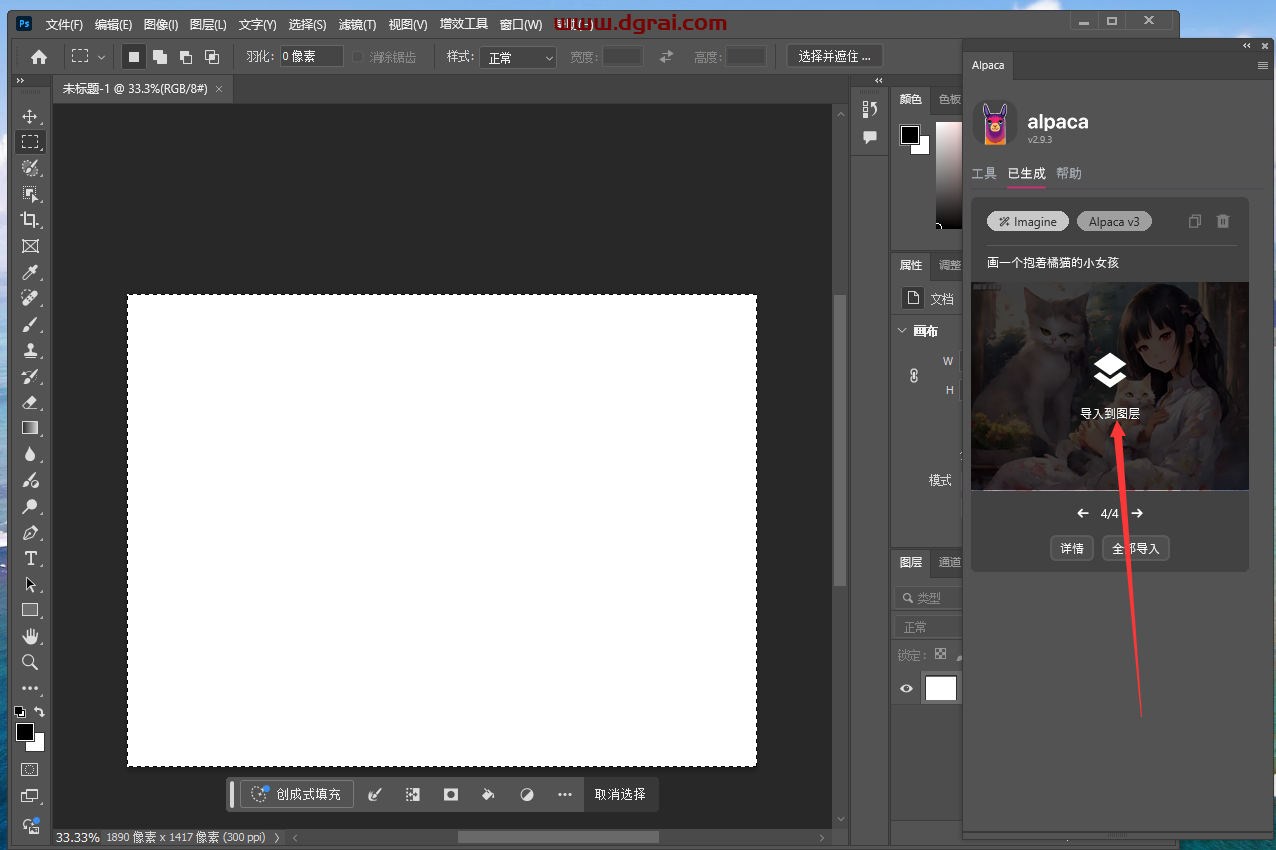Click the foreground color swatch in toolbar
The image size is (1276, 850).
[24, 732]
